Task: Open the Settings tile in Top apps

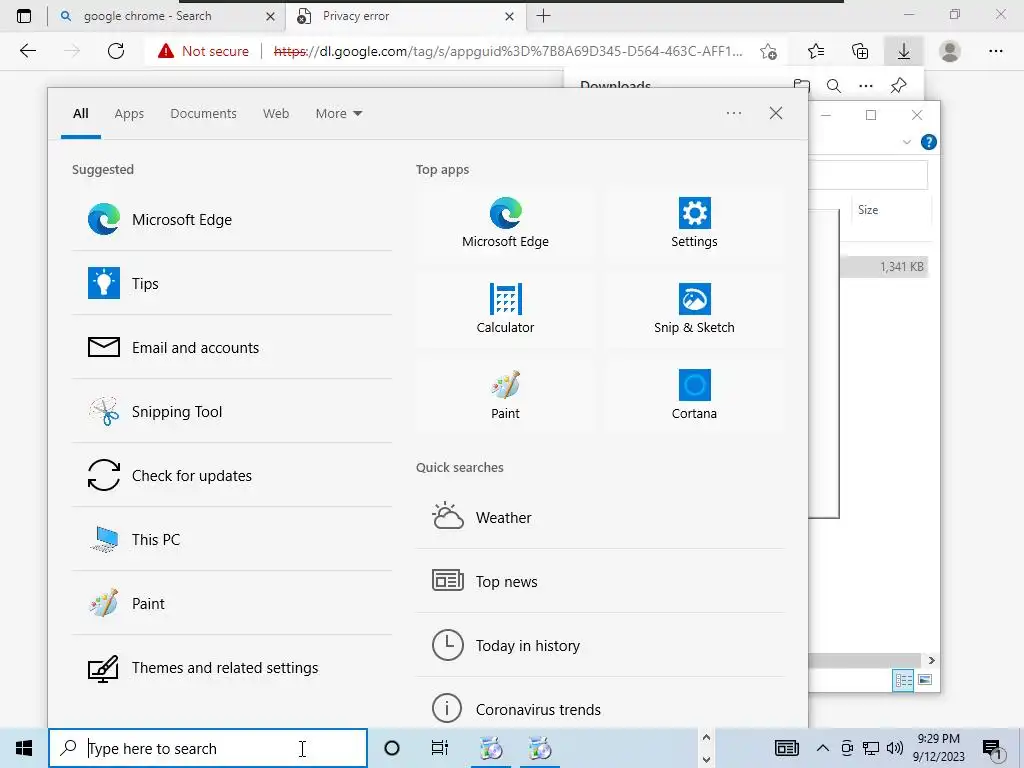Action: click(694, 223)
